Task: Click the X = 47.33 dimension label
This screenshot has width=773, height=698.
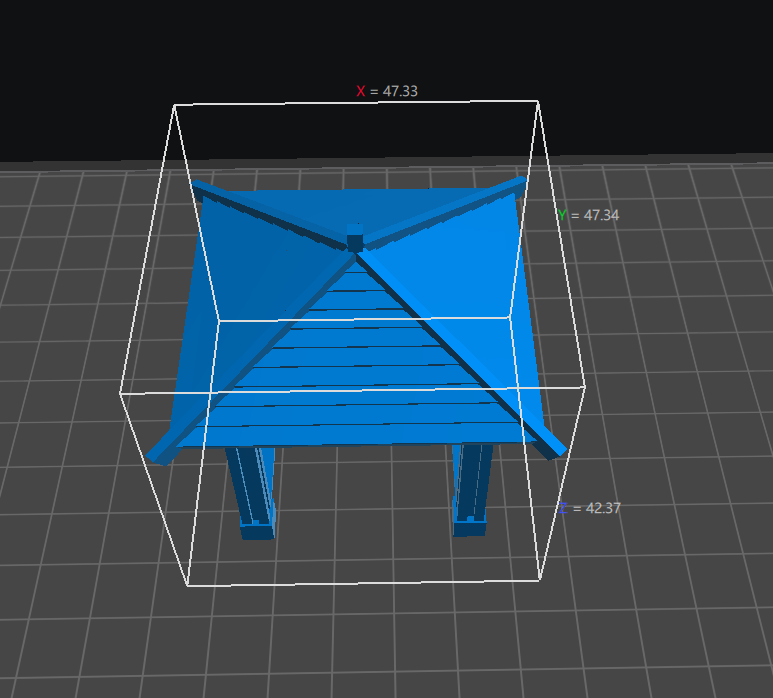Action: (387, 91)
